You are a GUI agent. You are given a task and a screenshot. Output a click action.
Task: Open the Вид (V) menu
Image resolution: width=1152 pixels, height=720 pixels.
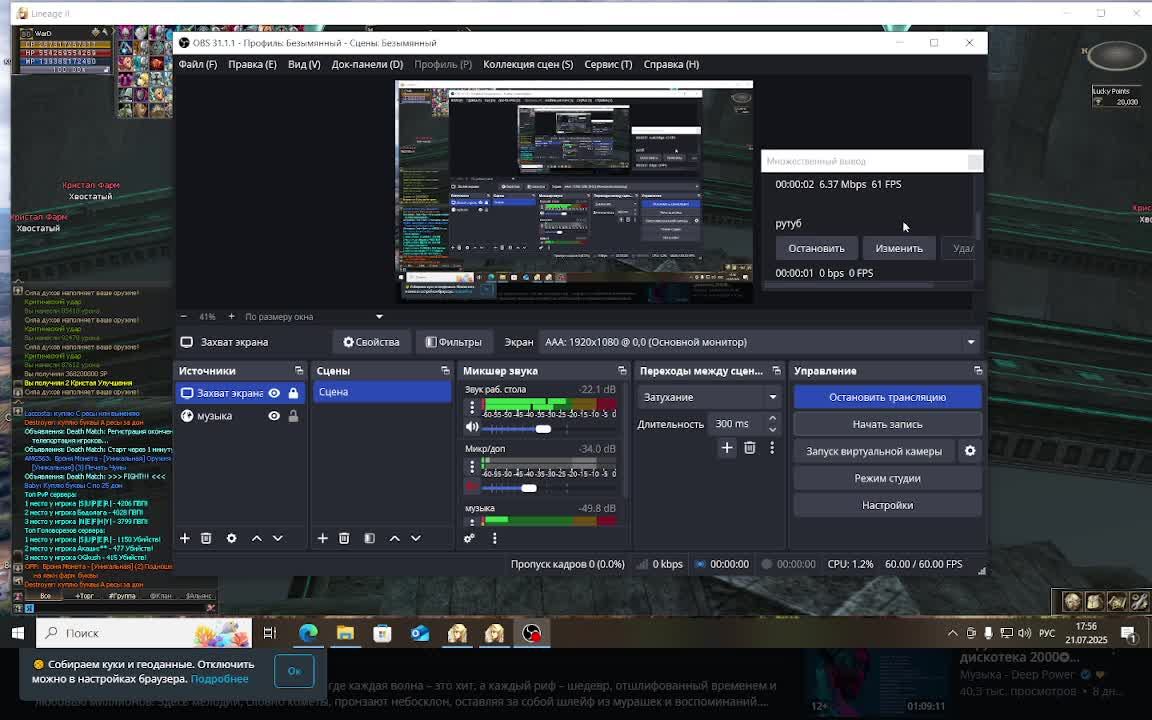(304, 65)
